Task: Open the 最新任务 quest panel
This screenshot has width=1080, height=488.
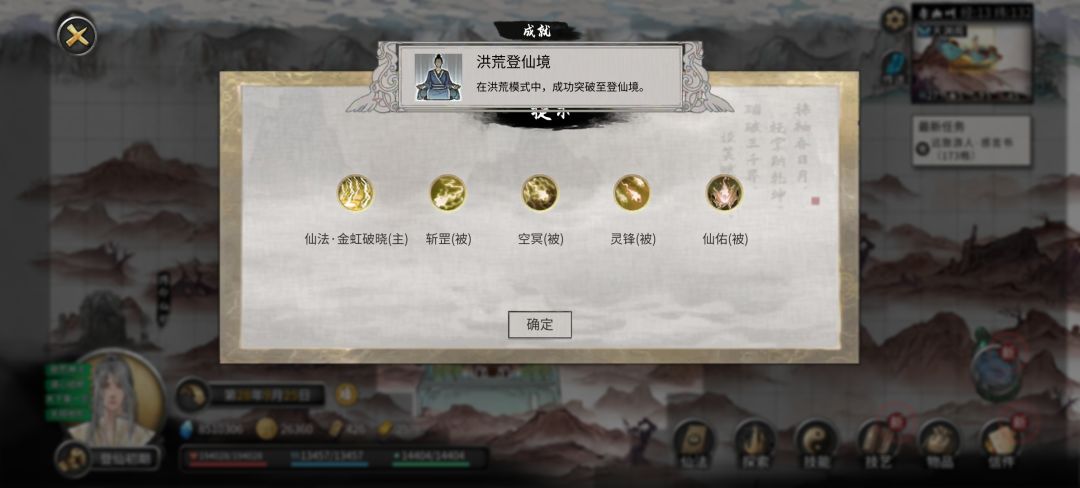Action: pyautogui.click(x=972, y=140)
